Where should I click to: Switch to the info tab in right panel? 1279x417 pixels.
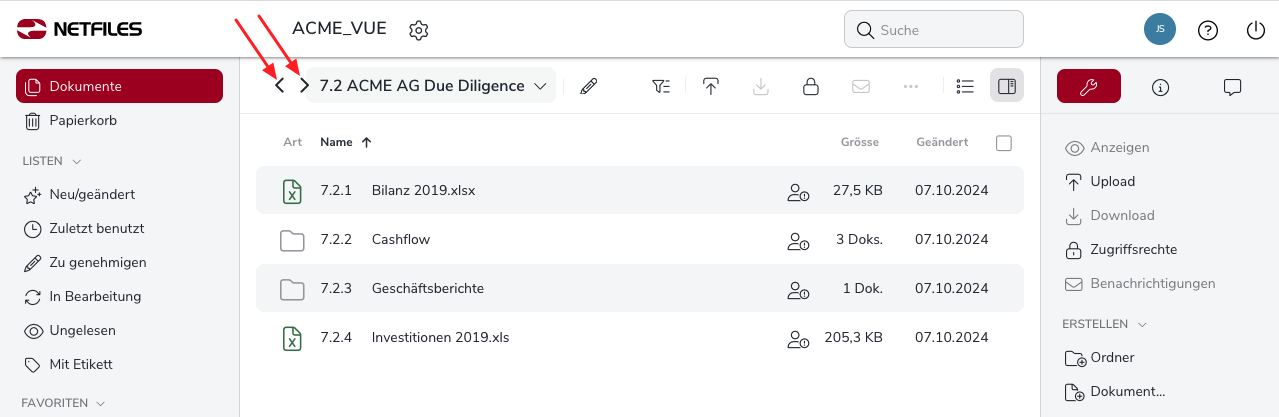pyautogui.click(x=1160, y=87)
